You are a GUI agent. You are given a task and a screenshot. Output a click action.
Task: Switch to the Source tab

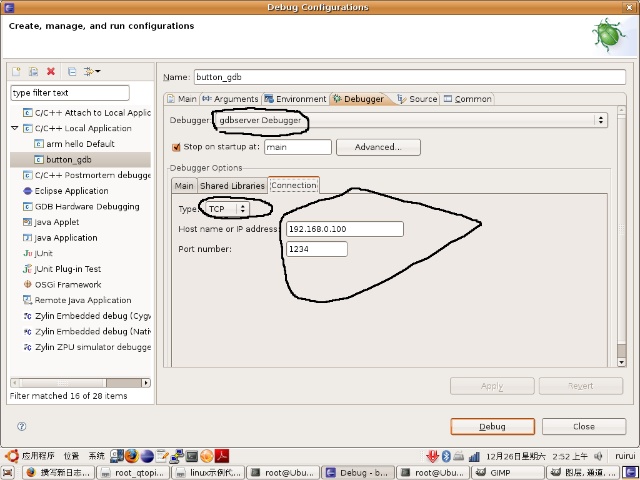417,99
